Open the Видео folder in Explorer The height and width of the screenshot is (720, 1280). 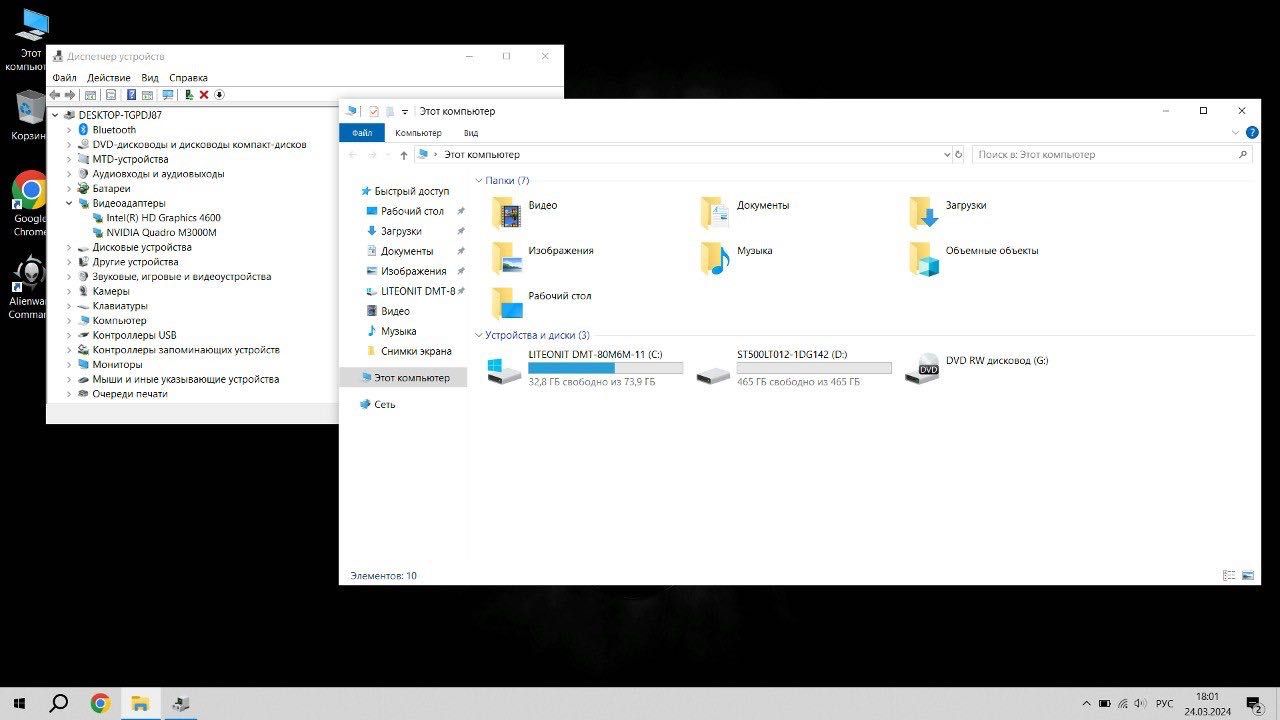tap(525, 212)
